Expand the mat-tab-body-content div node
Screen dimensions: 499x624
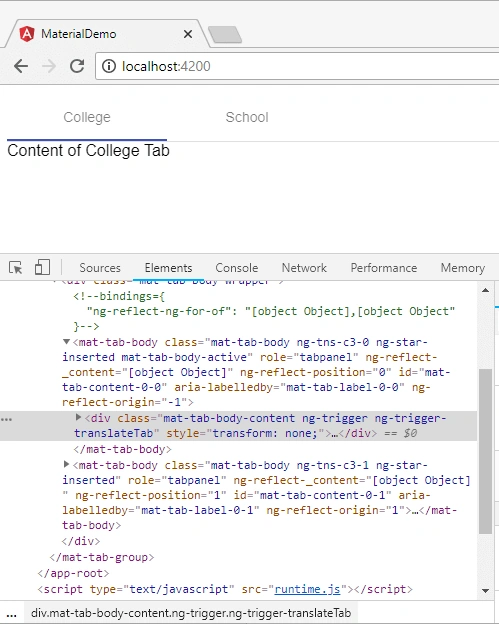pyautogui.click(x=78, y=417)
